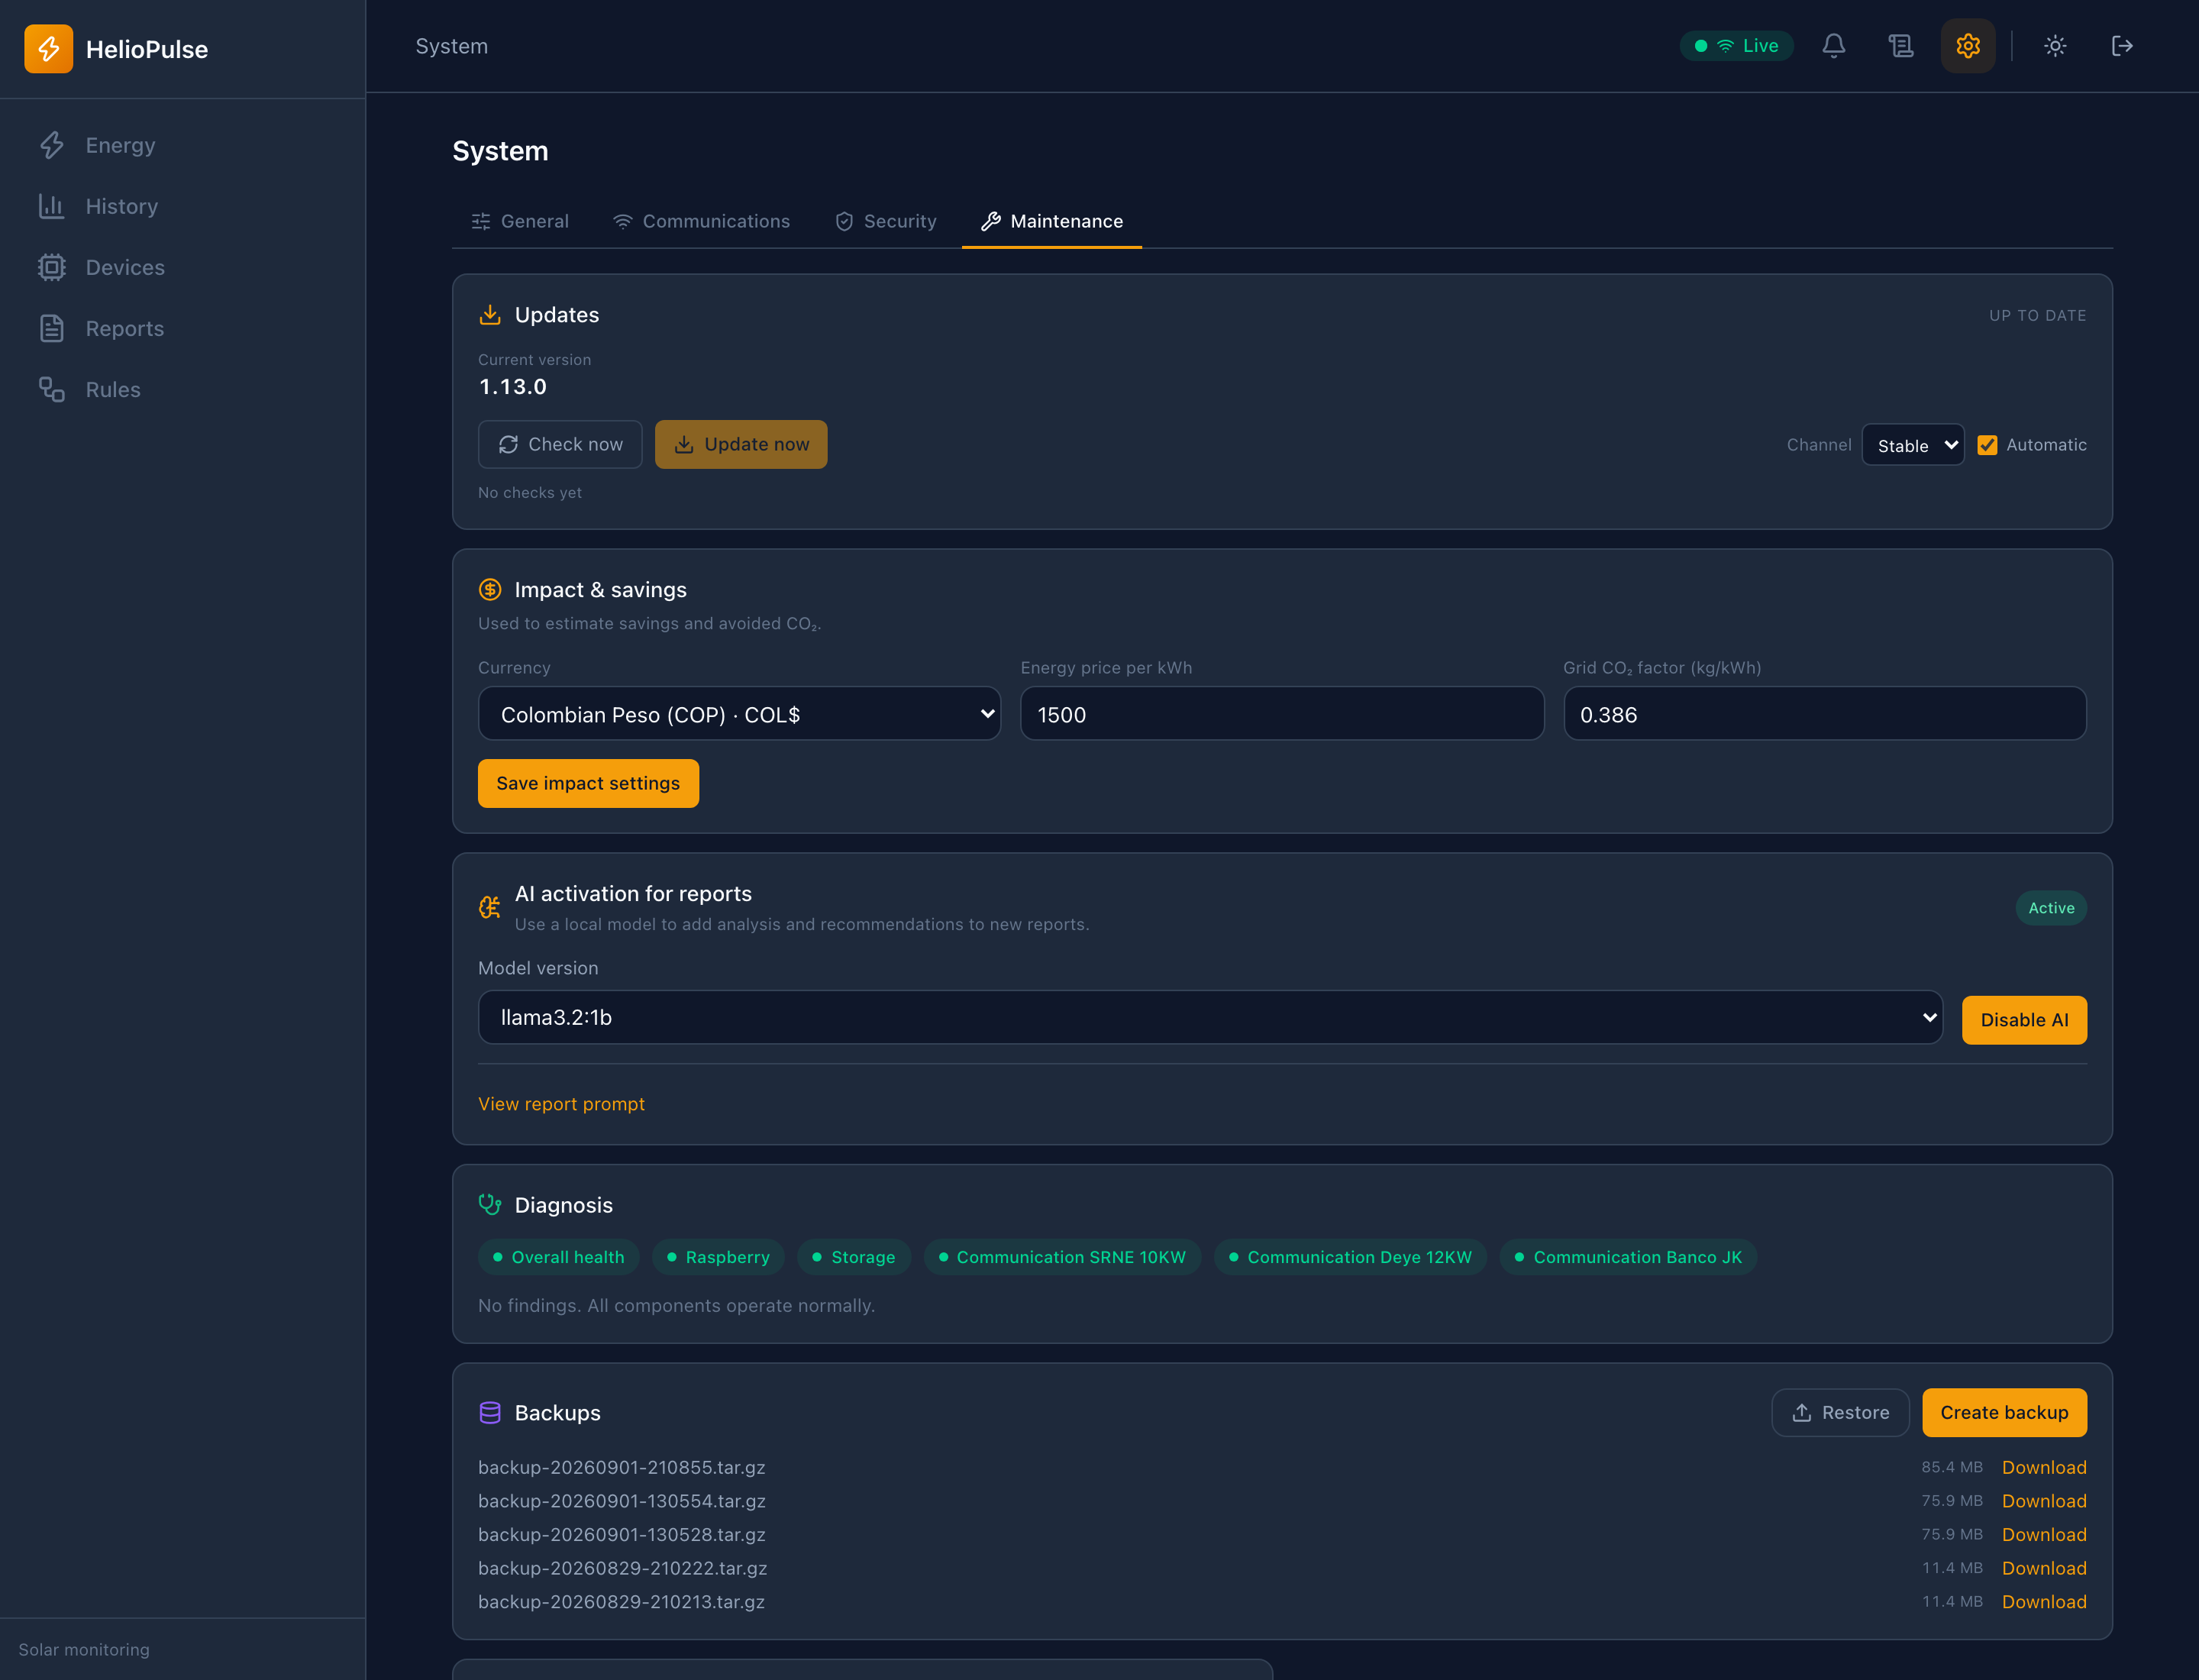
Task: Open Devices in sidebar
Action: pos(182,267)
